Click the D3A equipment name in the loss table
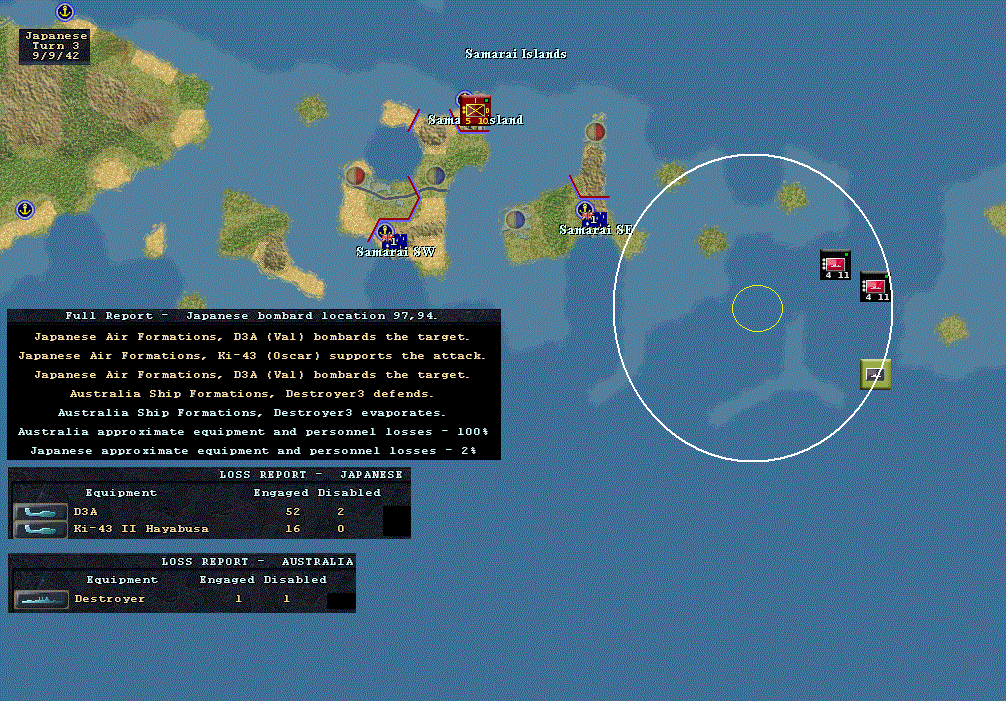 [x=85, y=512]
